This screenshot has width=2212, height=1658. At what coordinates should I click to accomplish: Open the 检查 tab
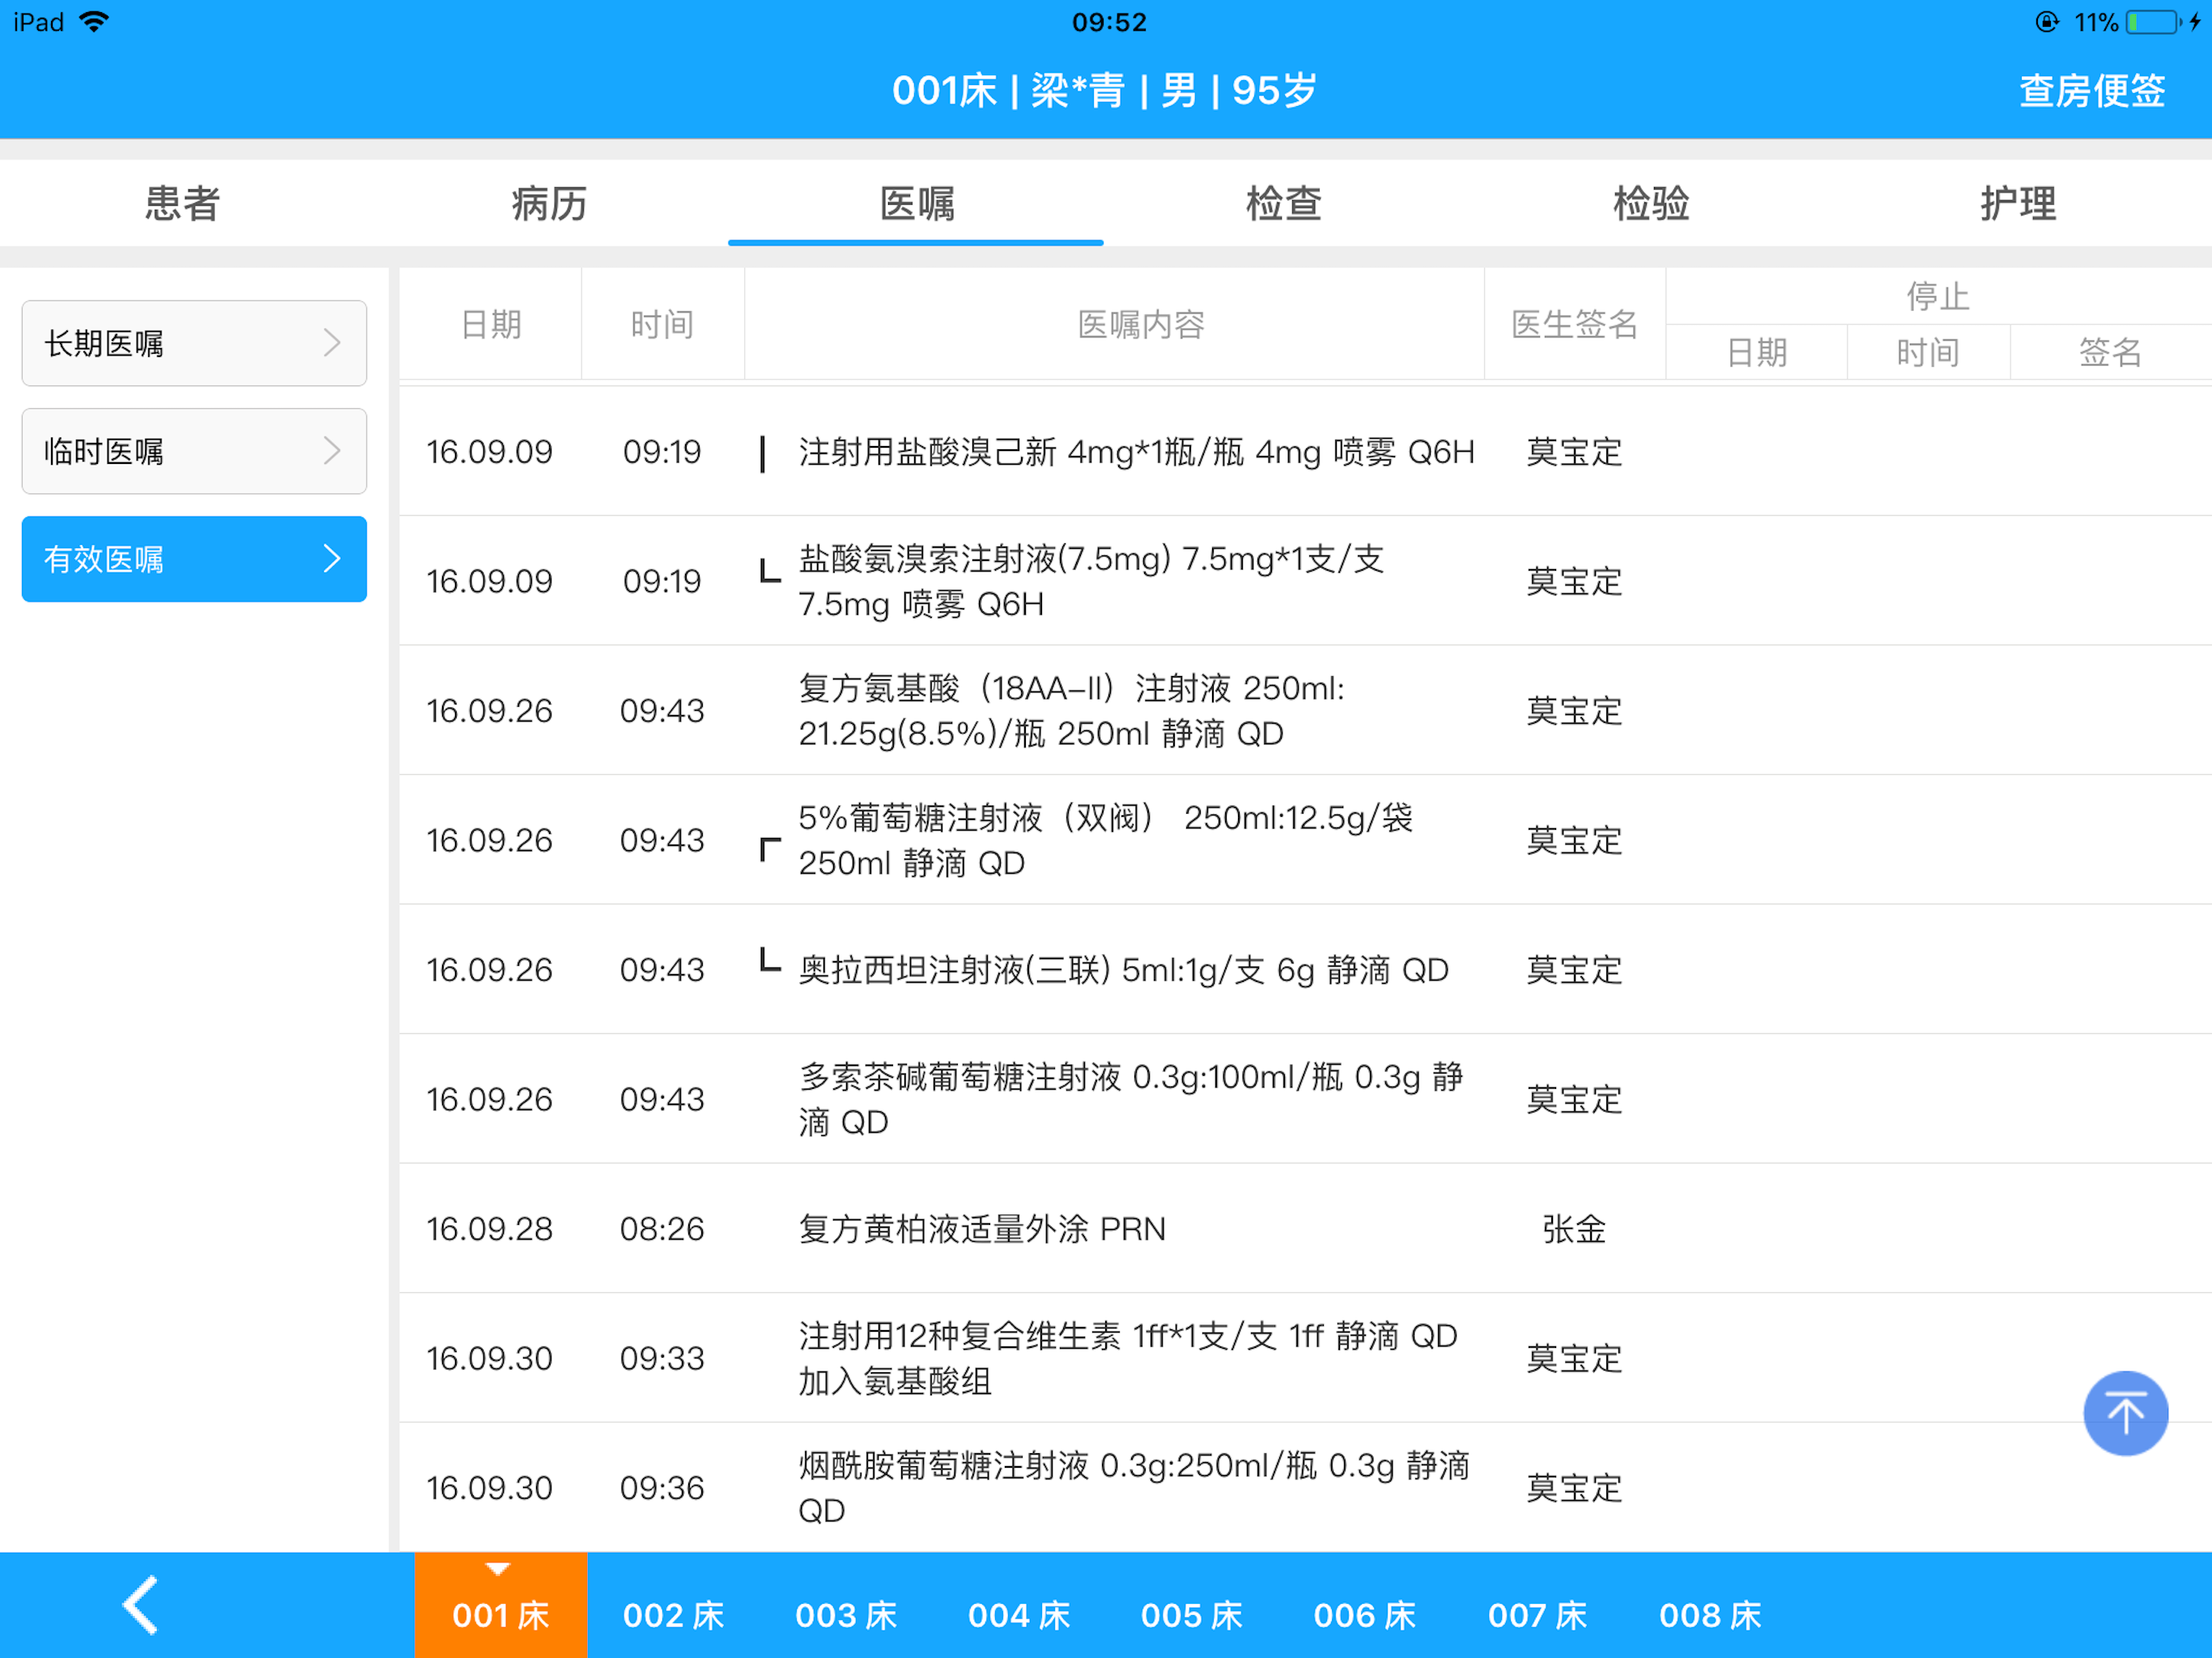coord(1283,204)
